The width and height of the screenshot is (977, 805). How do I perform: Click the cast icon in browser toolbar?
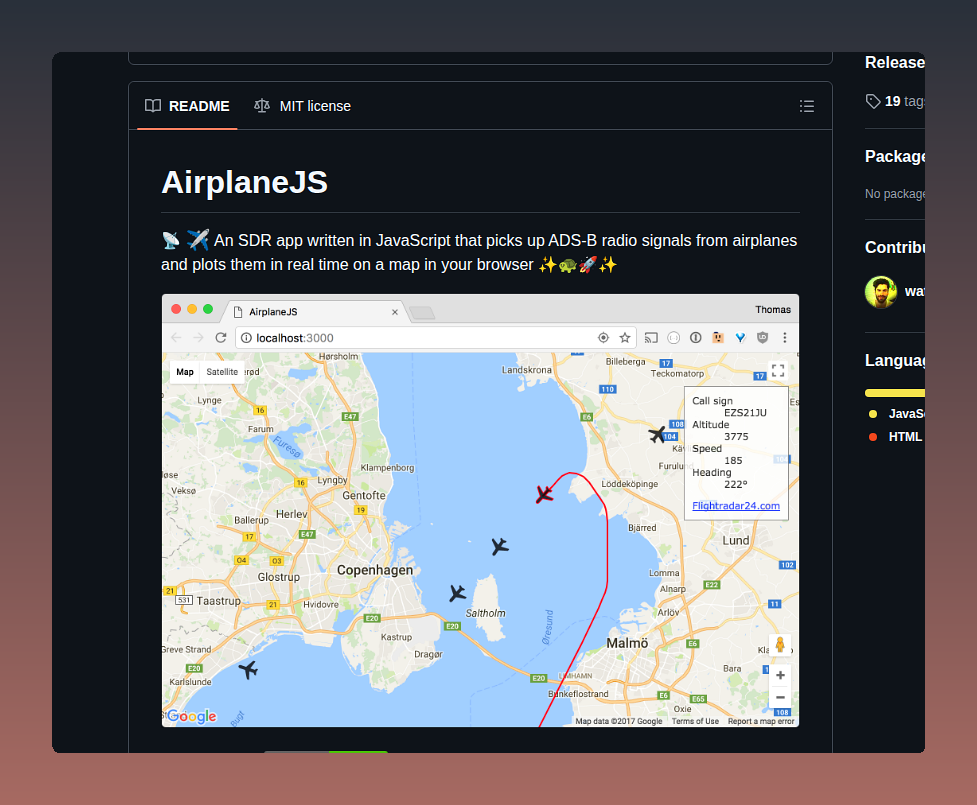pyautogui.click(x=651, y=338)
